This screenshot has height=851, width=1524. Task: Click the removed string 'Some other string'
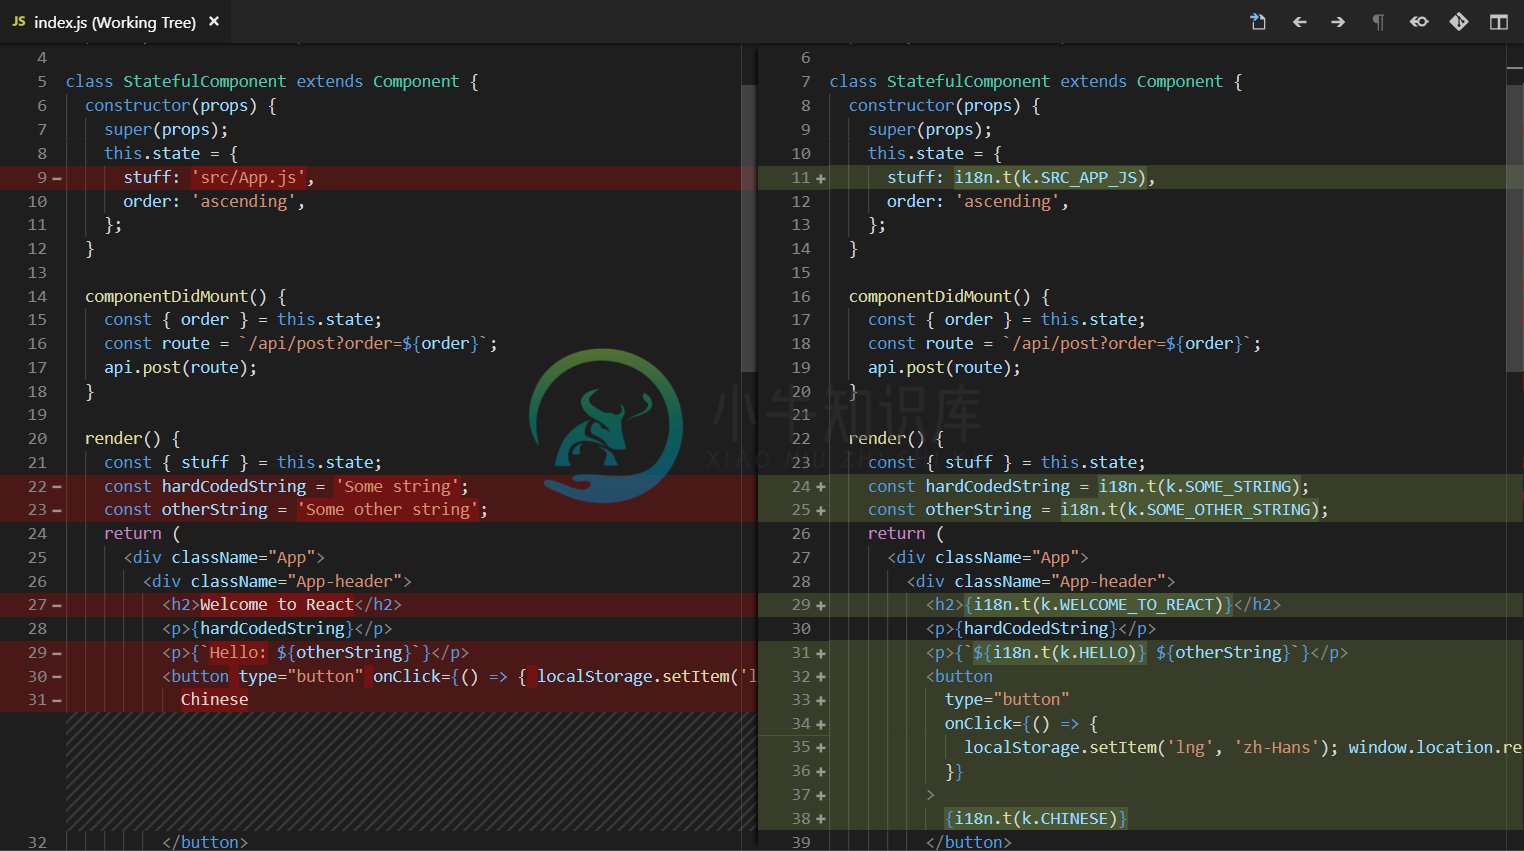click(388, 510)
